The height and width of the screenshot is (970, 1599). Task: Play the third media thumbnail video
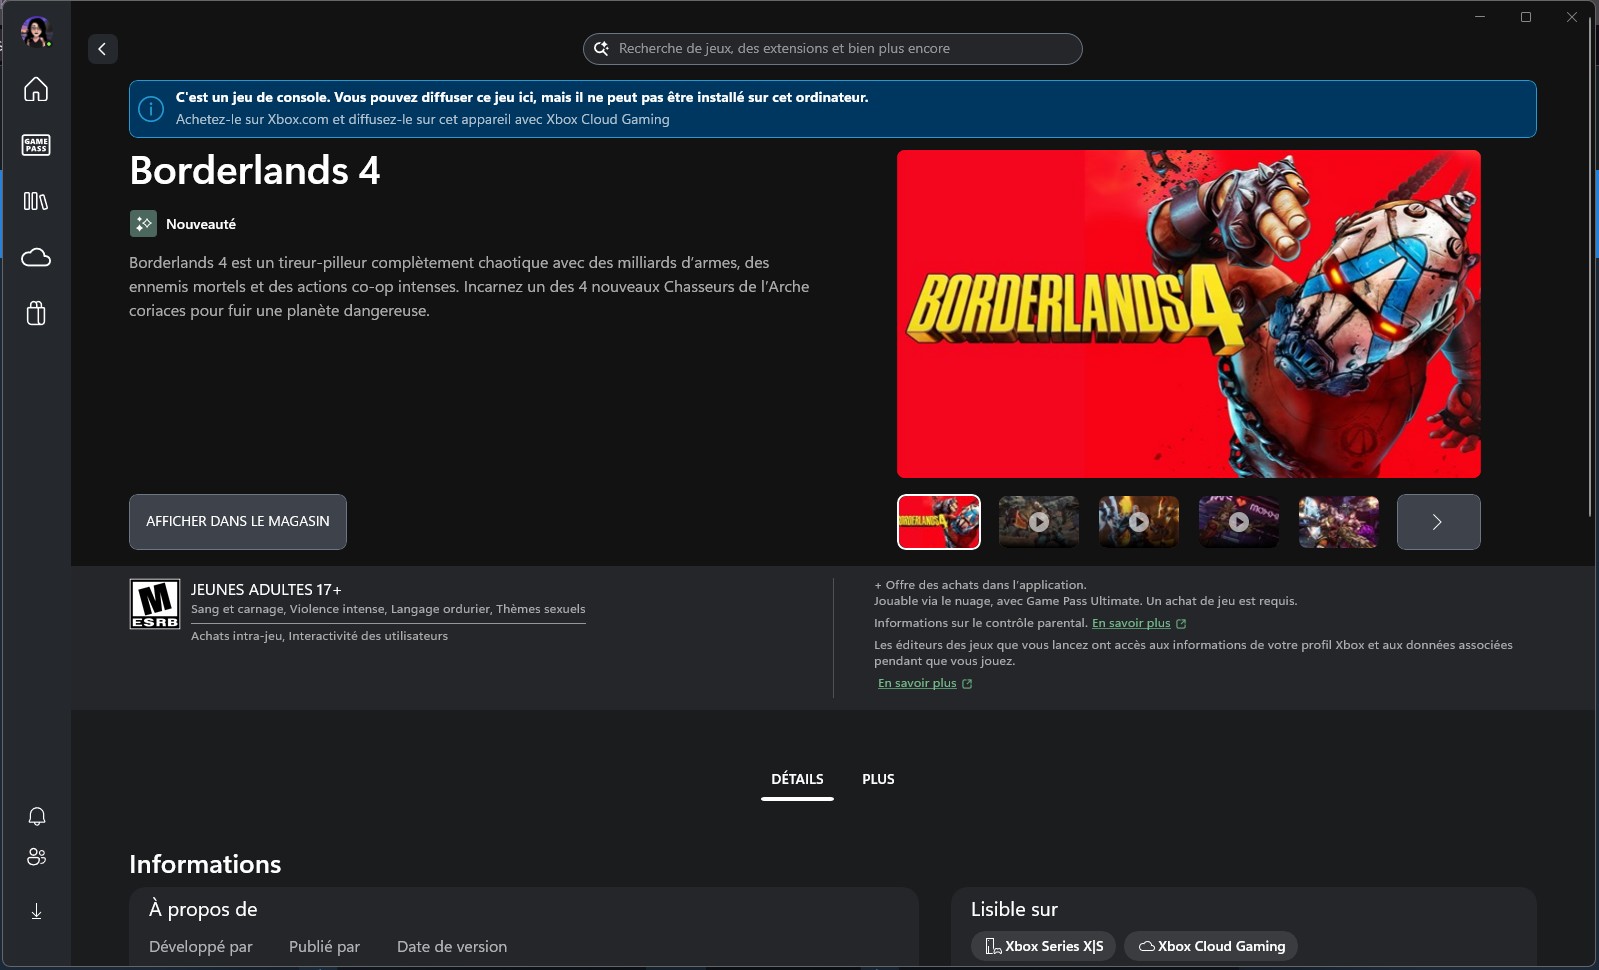1139,522
